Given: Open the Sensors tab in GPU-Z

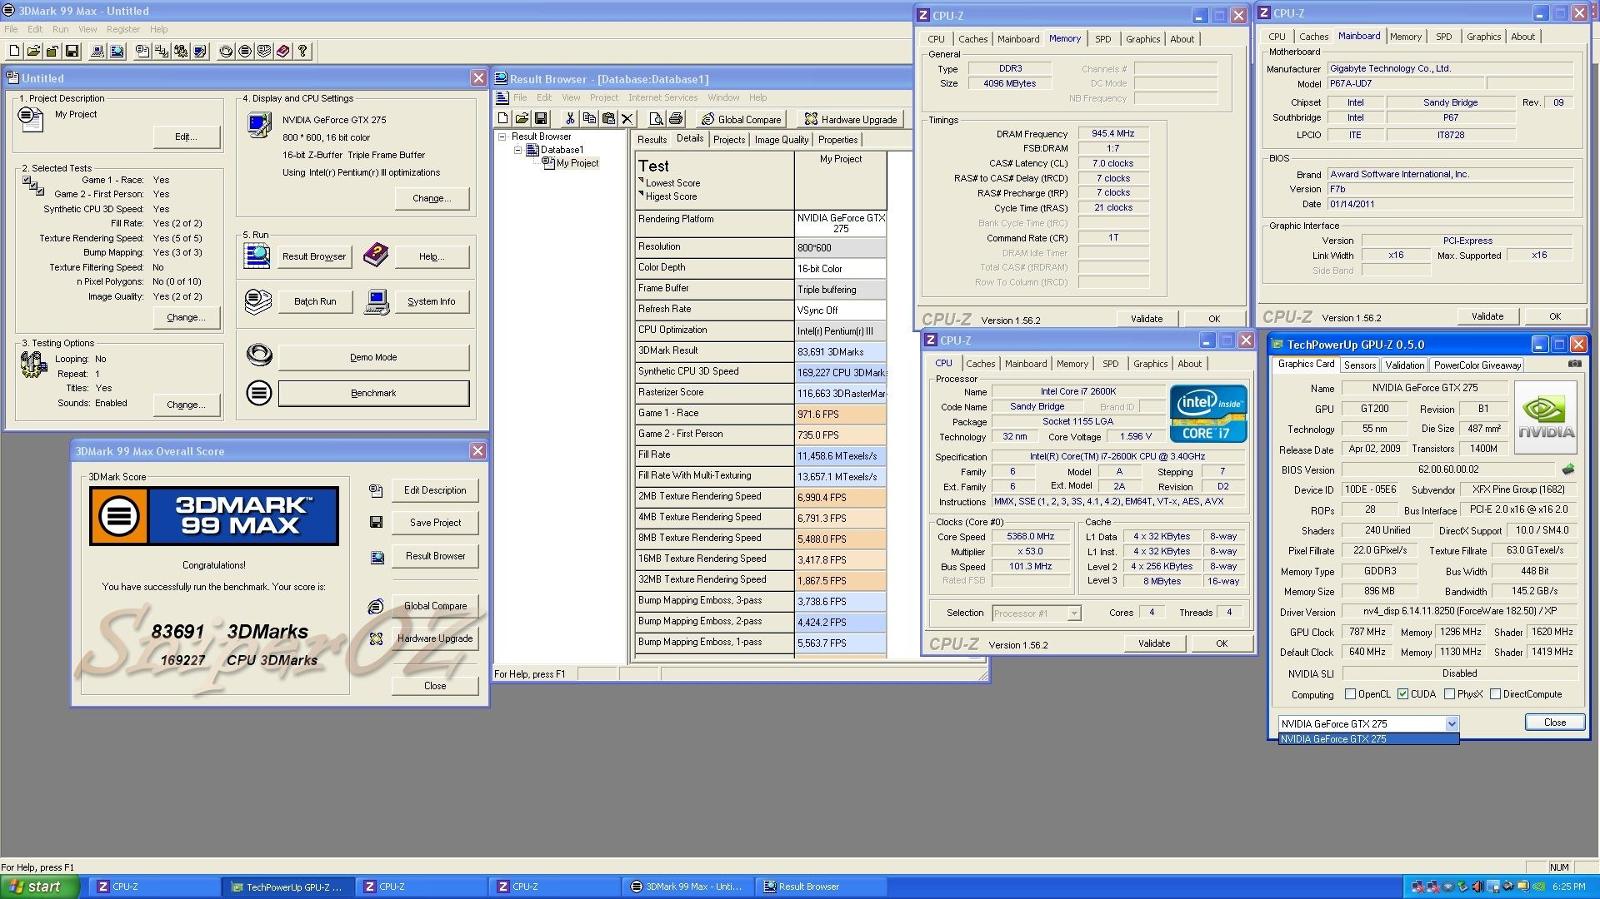Looking at the screenshot, I should point(1360,365).
